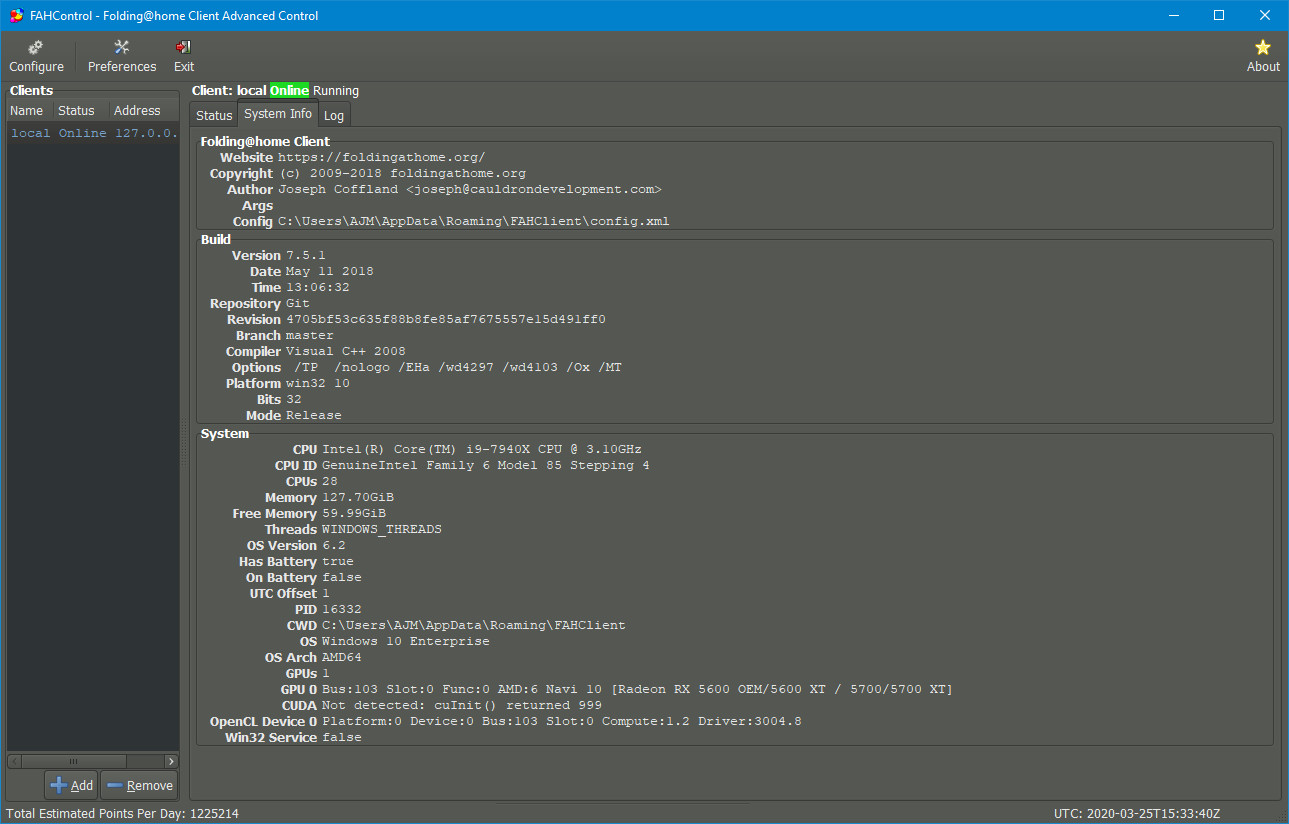
Task: Click the Author Joseph Coffland value
Action: pyautogui.click(x=469, y=189)
